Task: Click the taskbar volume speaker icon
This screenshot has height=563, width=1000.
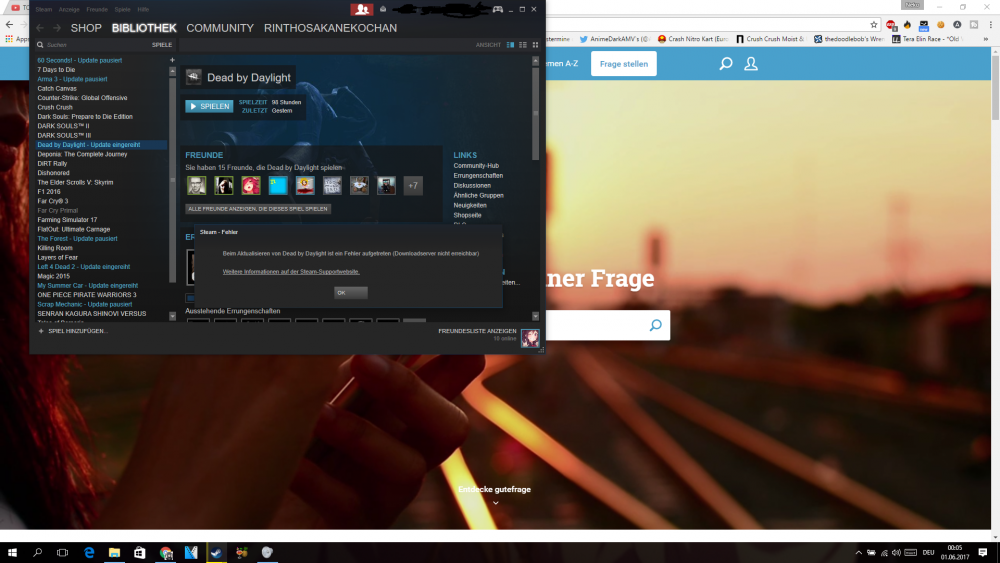Action: click(896, 552)
